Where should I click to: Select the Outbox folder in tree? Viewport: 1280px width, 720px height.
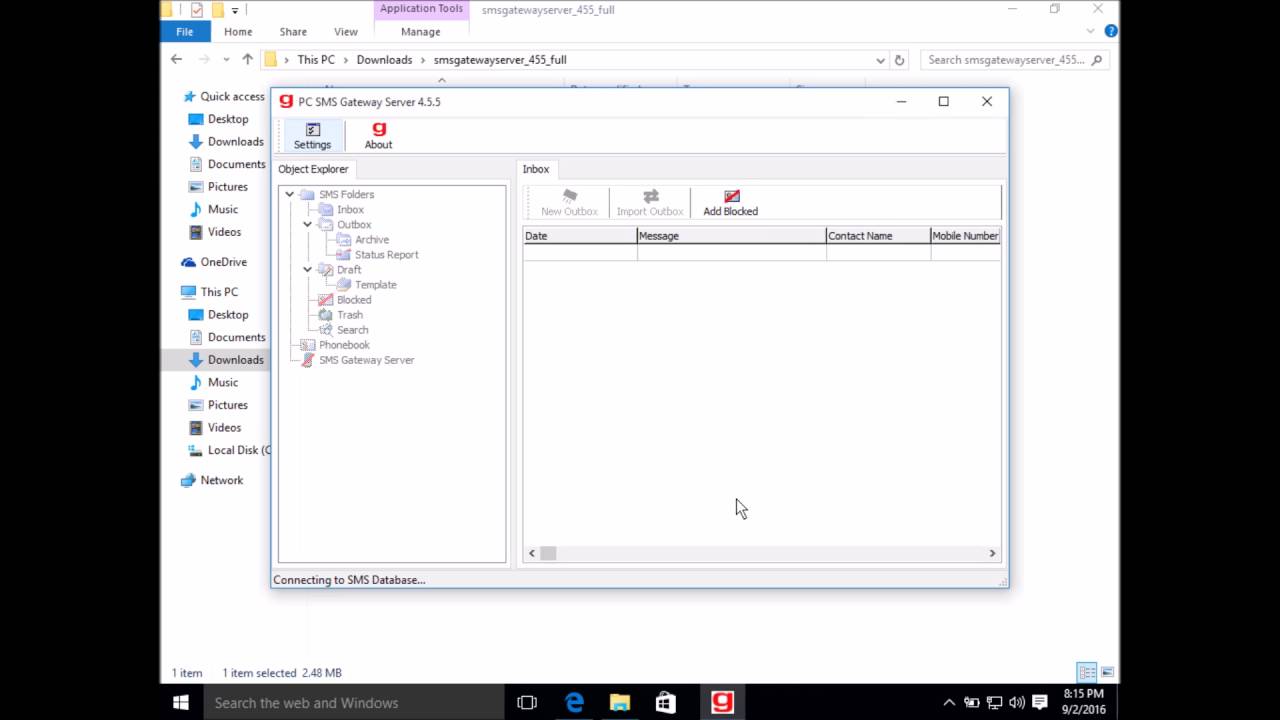pos(354,225)
